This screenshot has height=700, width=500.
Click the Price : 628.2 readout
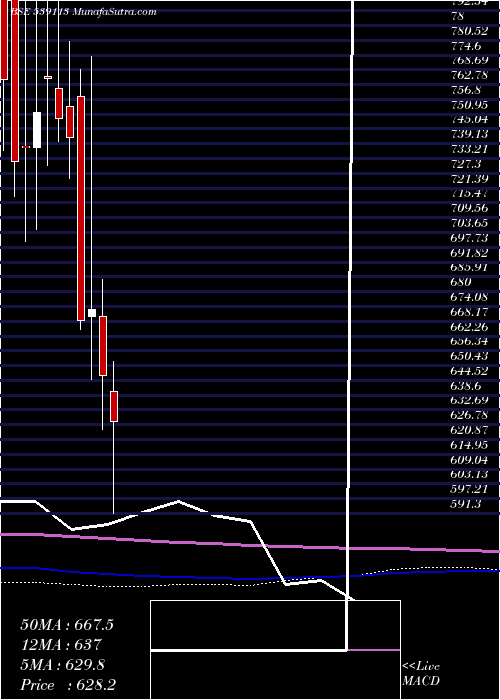pyautogui.click(x=70, y=685)
